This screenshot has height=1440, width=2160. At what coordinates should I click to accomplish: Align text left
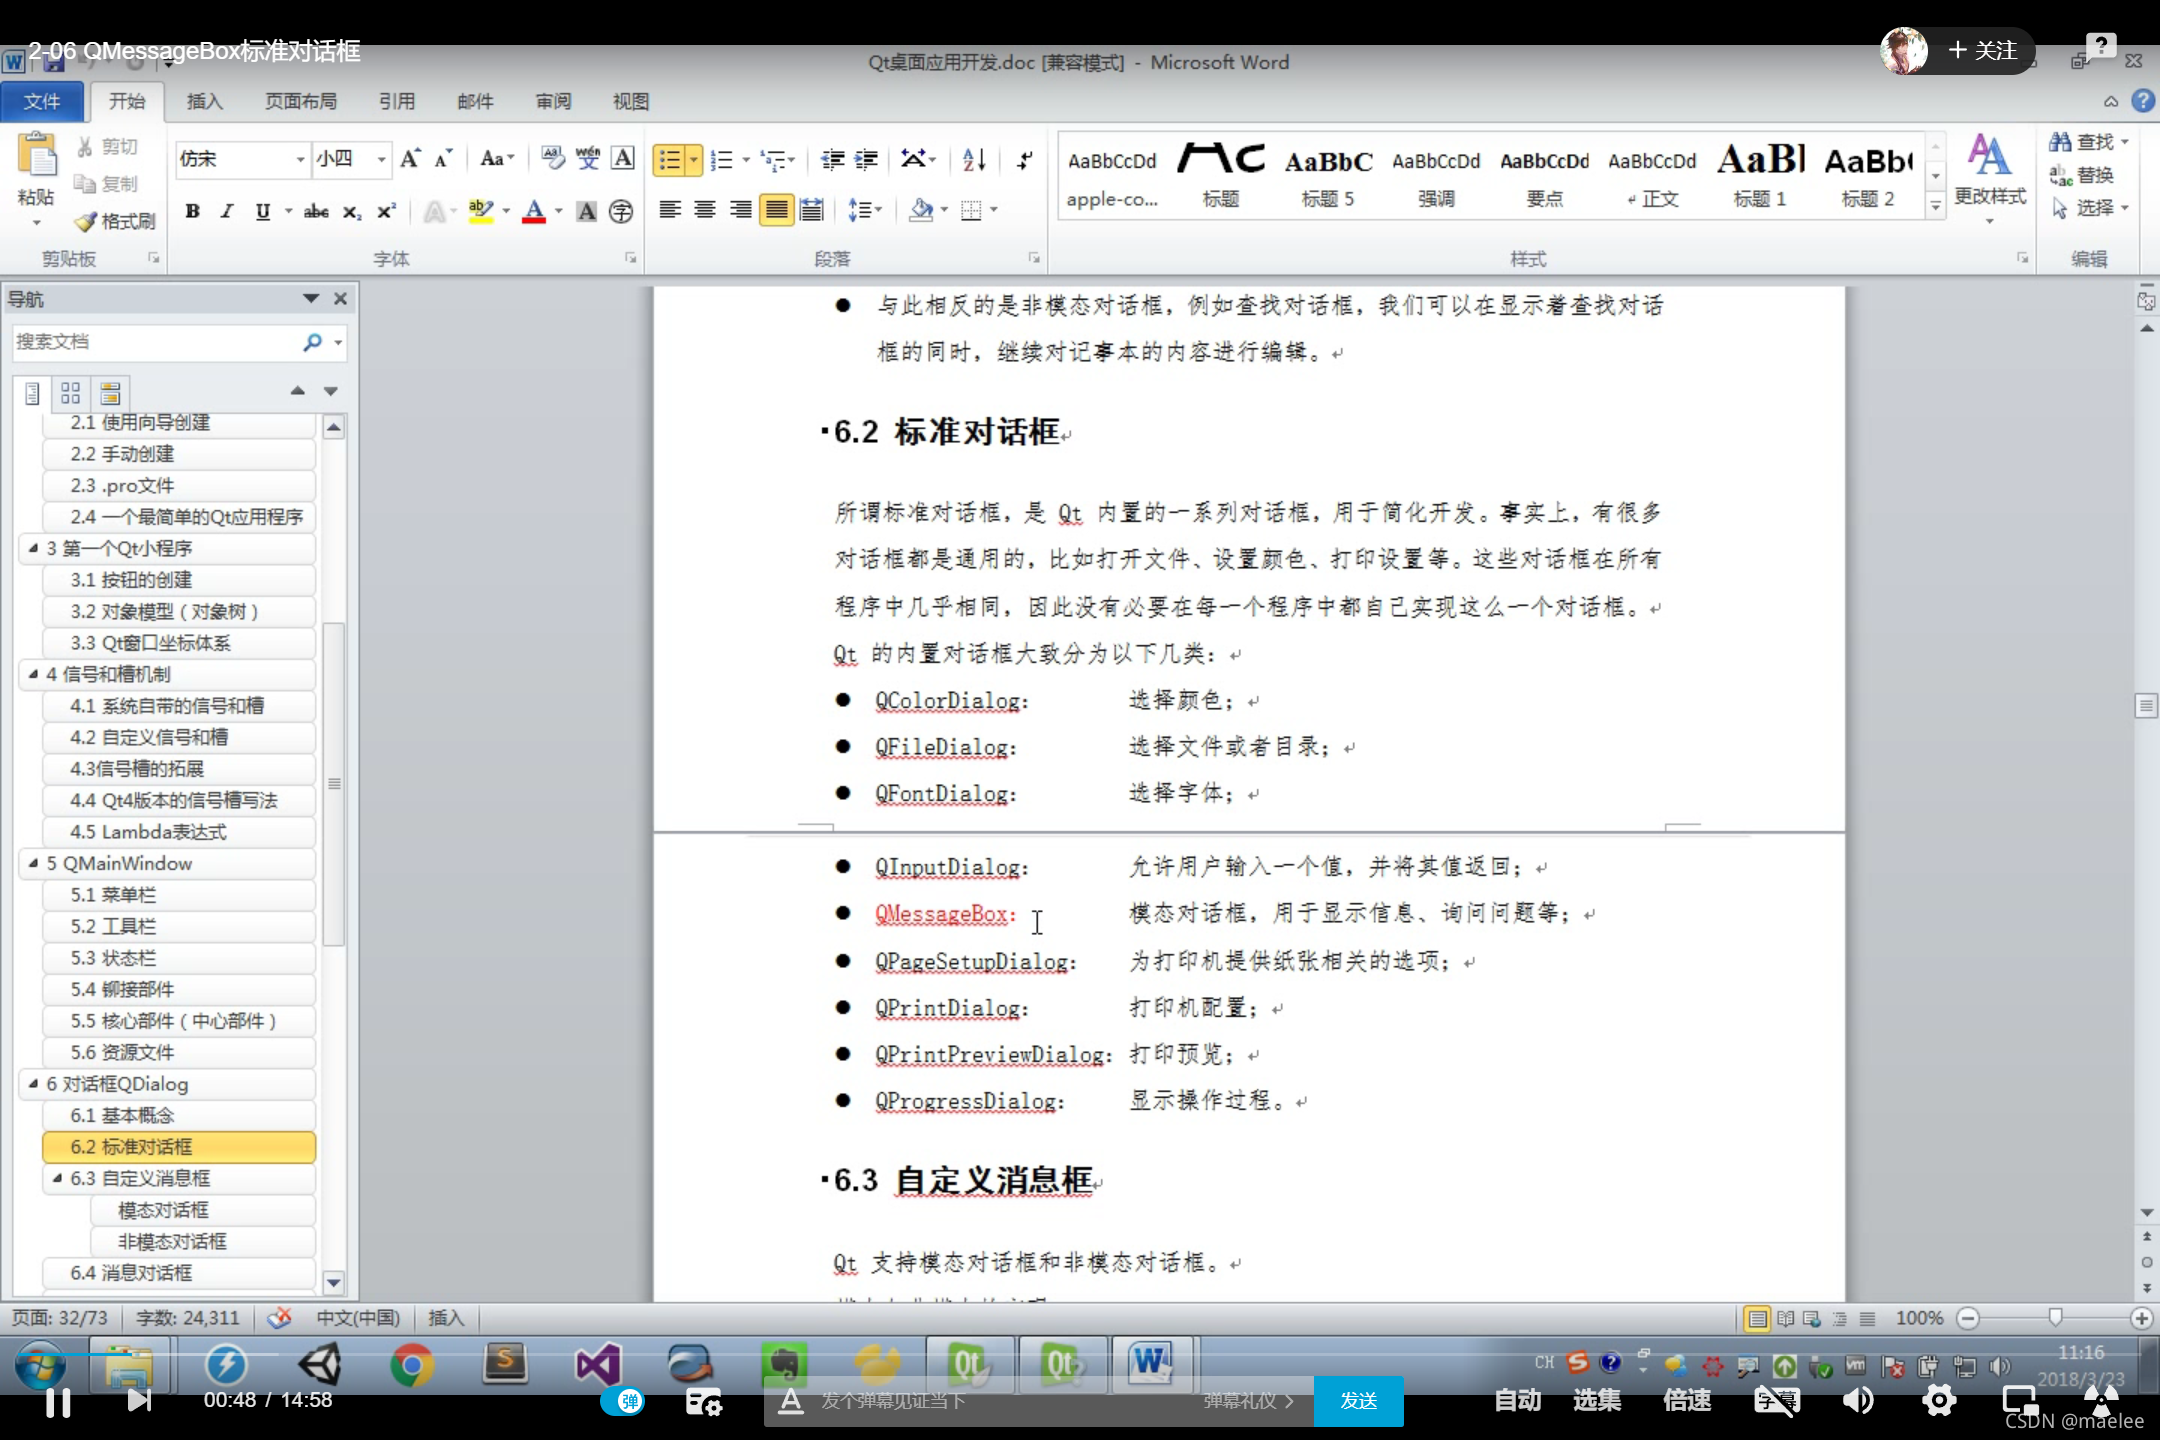(x=670, y=210)
